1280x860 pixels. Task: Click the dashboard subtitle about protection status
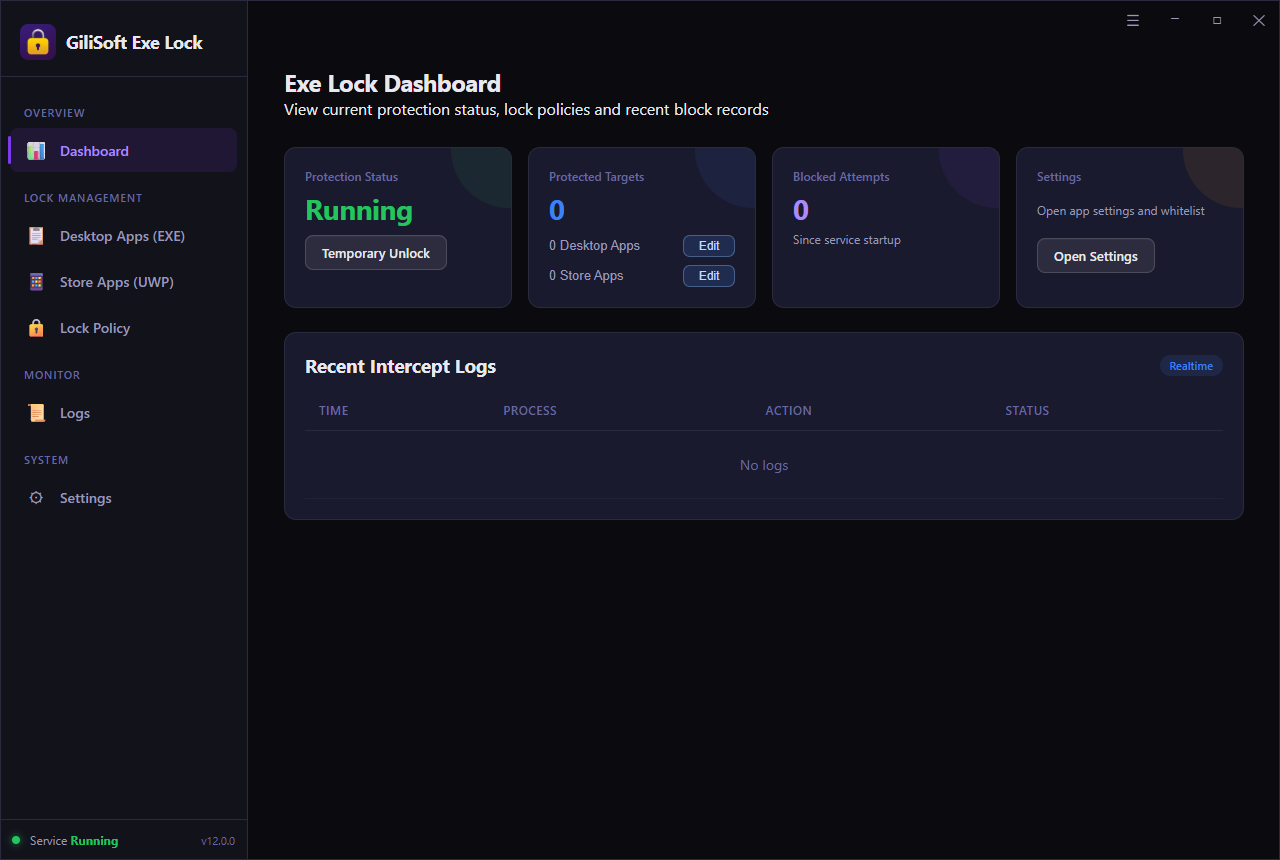527,110
